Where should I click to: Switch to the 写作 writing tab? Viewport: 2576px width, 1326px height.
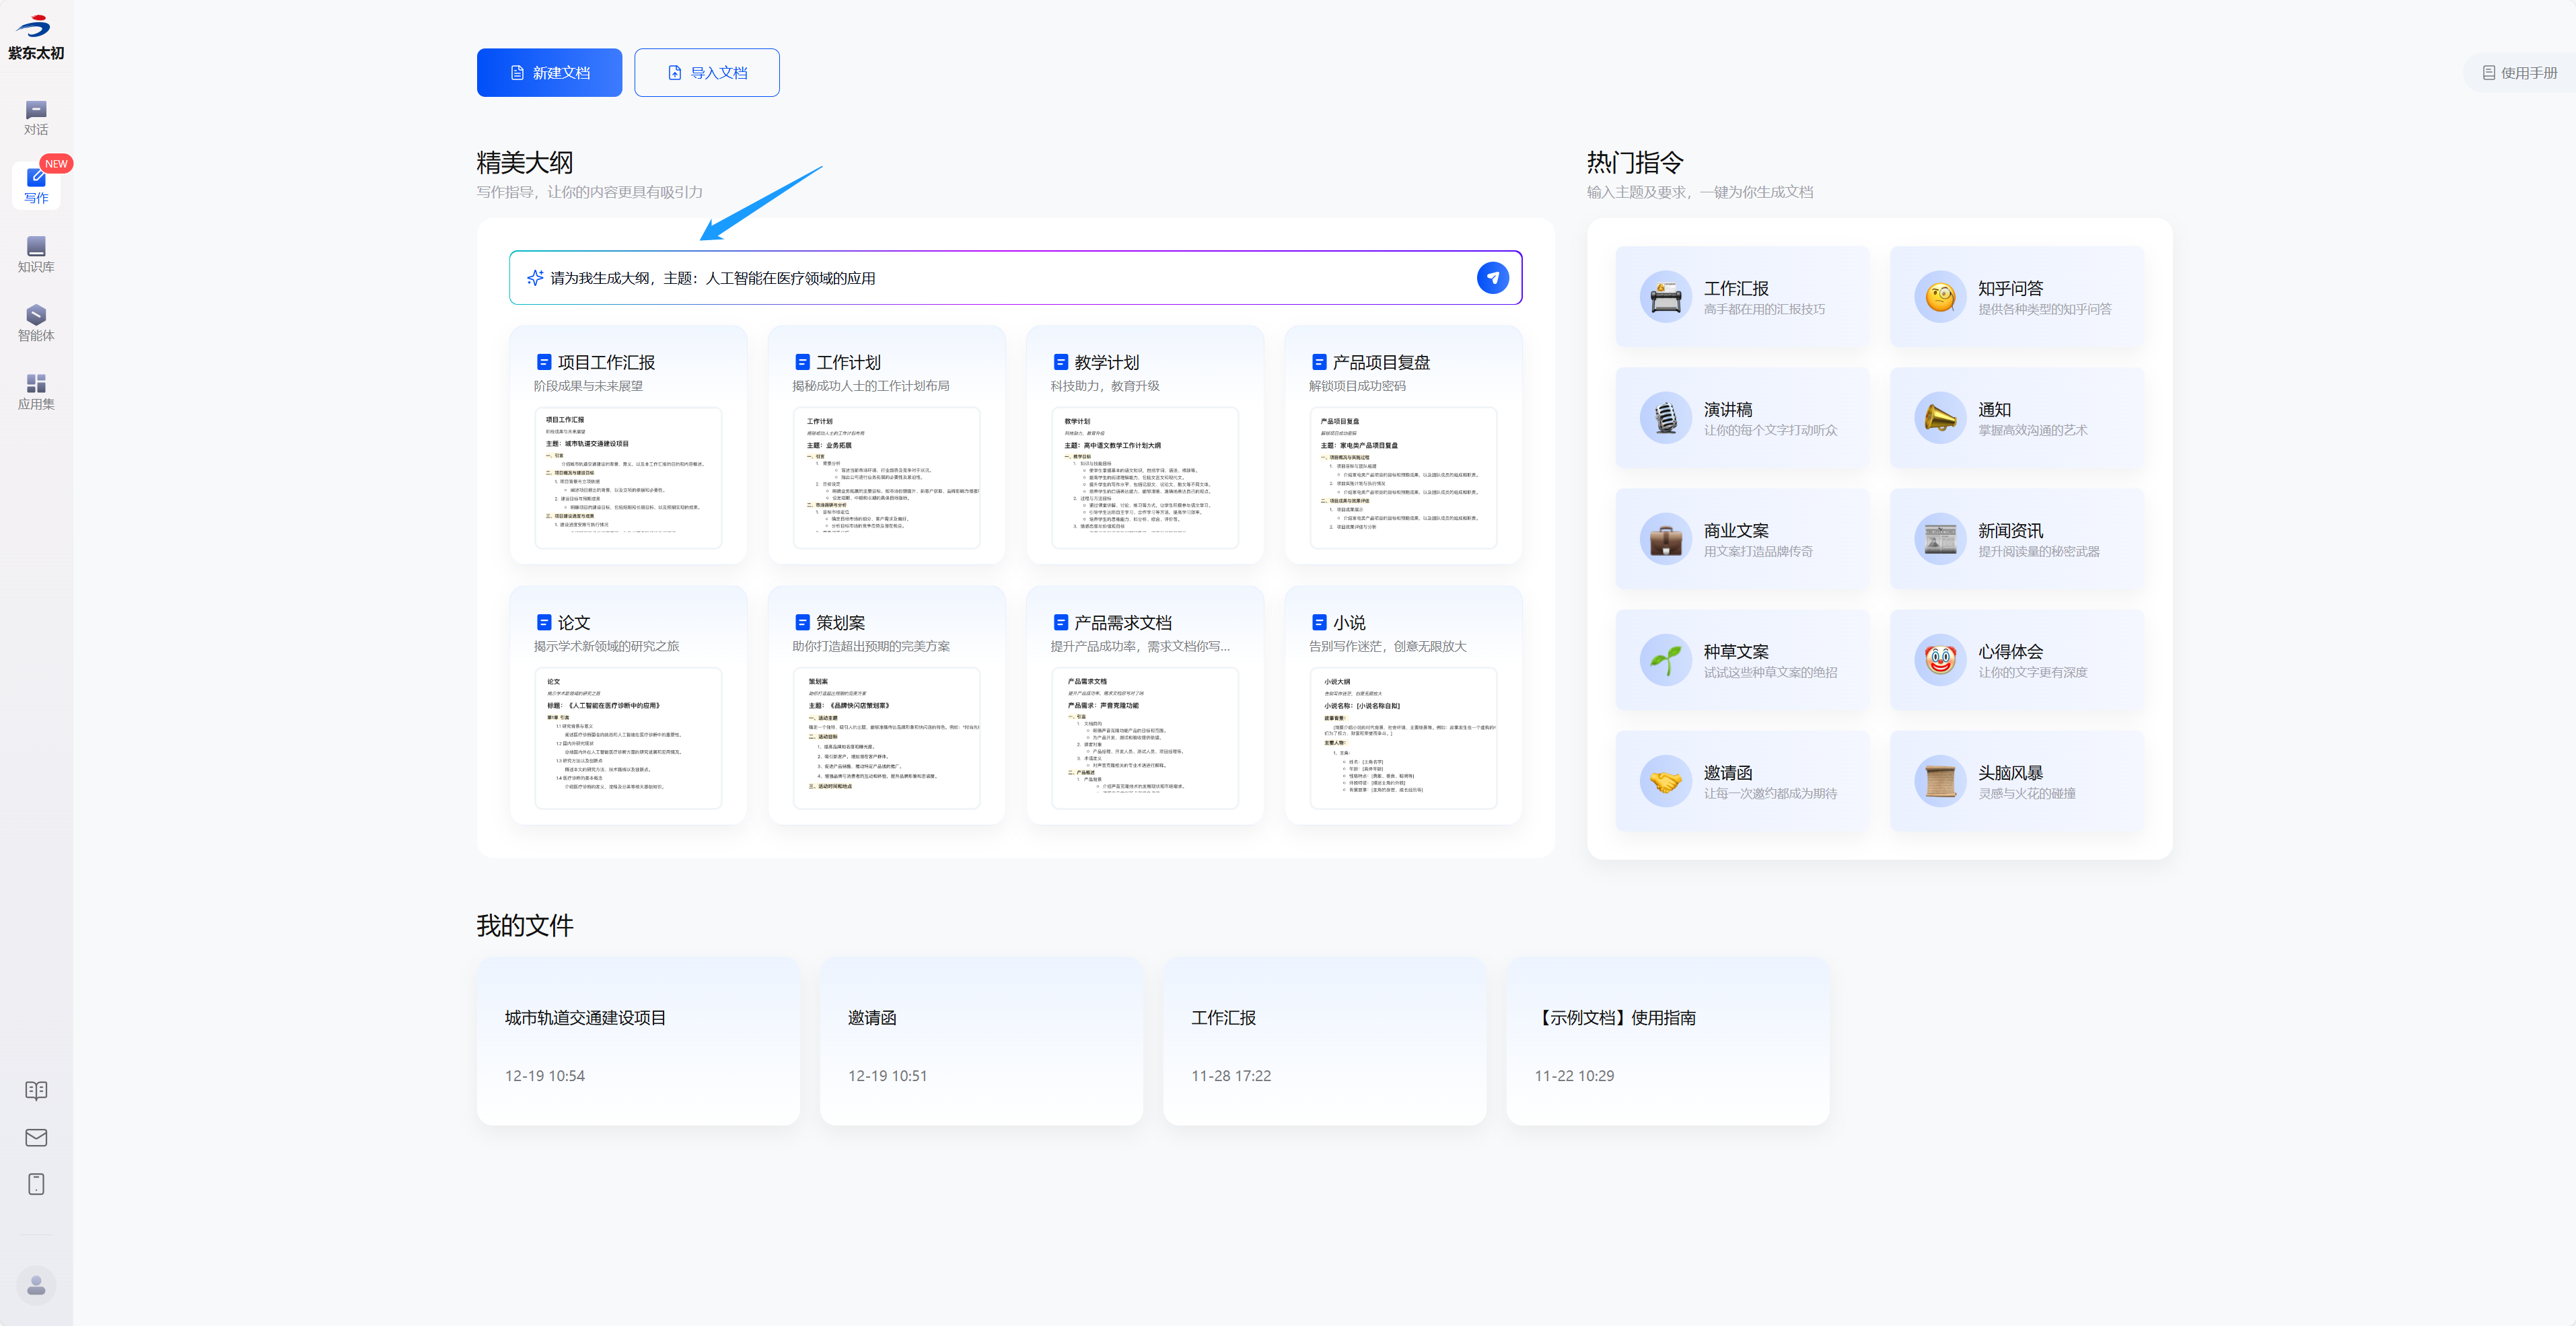click(36, 186)
